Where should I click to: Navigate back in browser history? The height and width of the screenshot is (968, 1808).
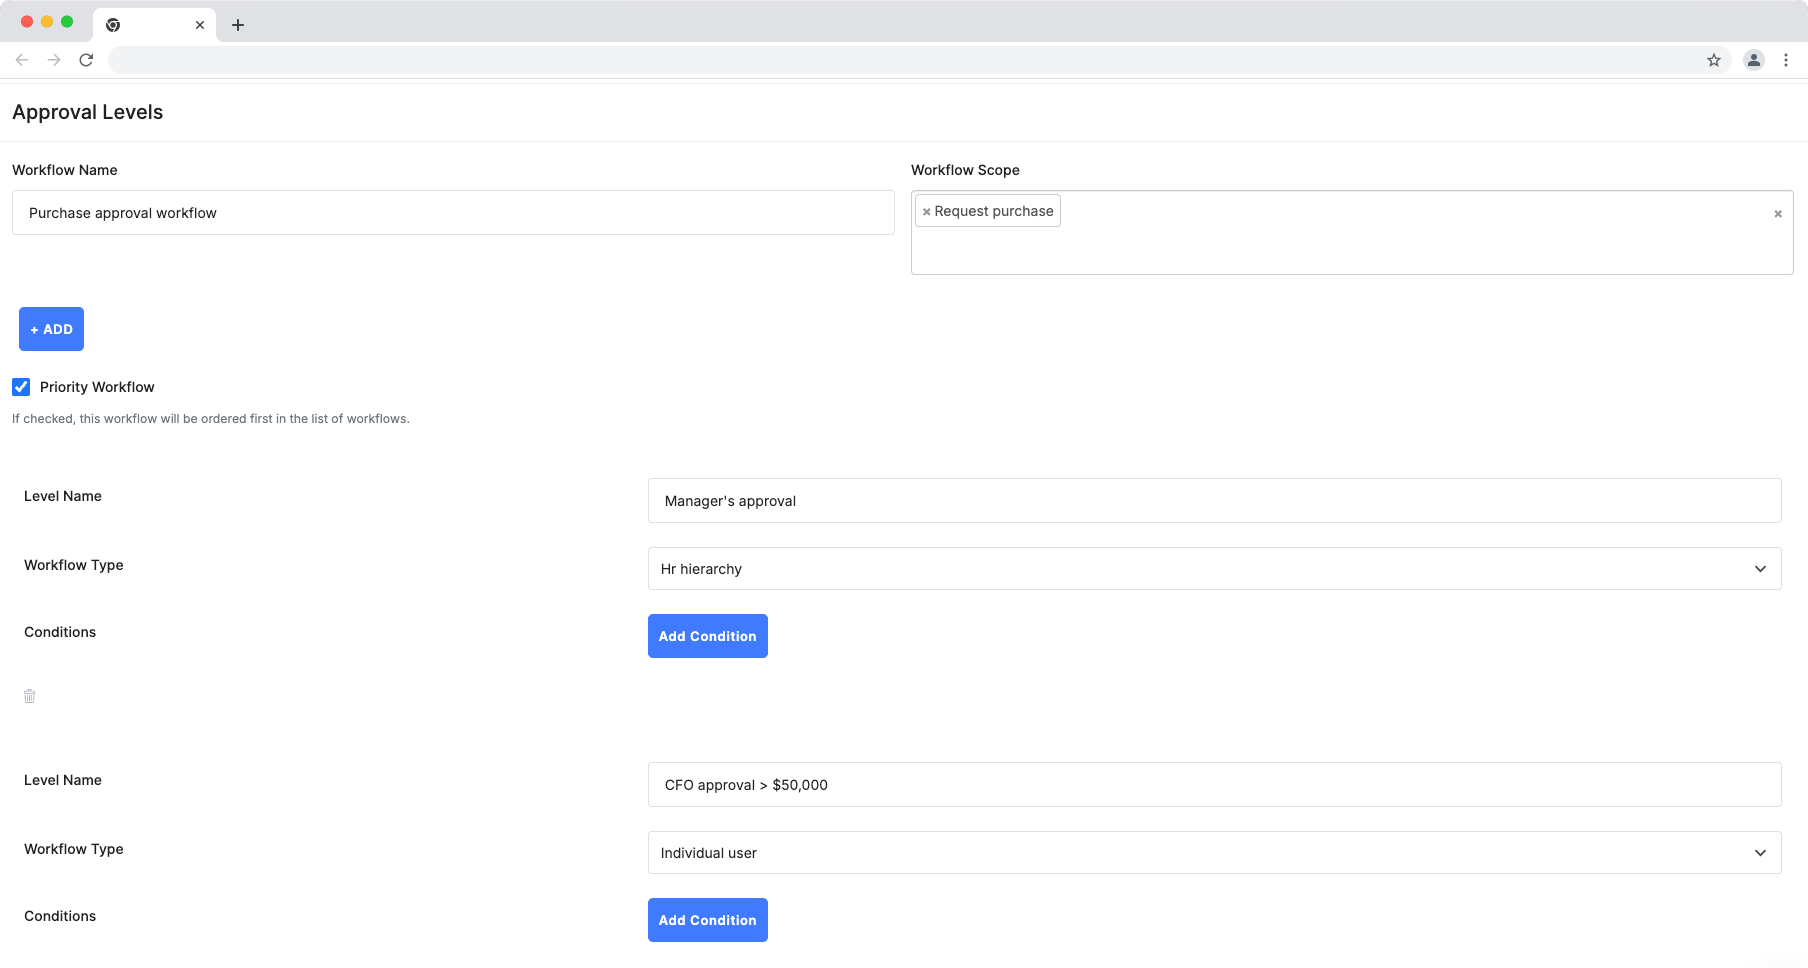pyautogui.click(x=22, y=59)
